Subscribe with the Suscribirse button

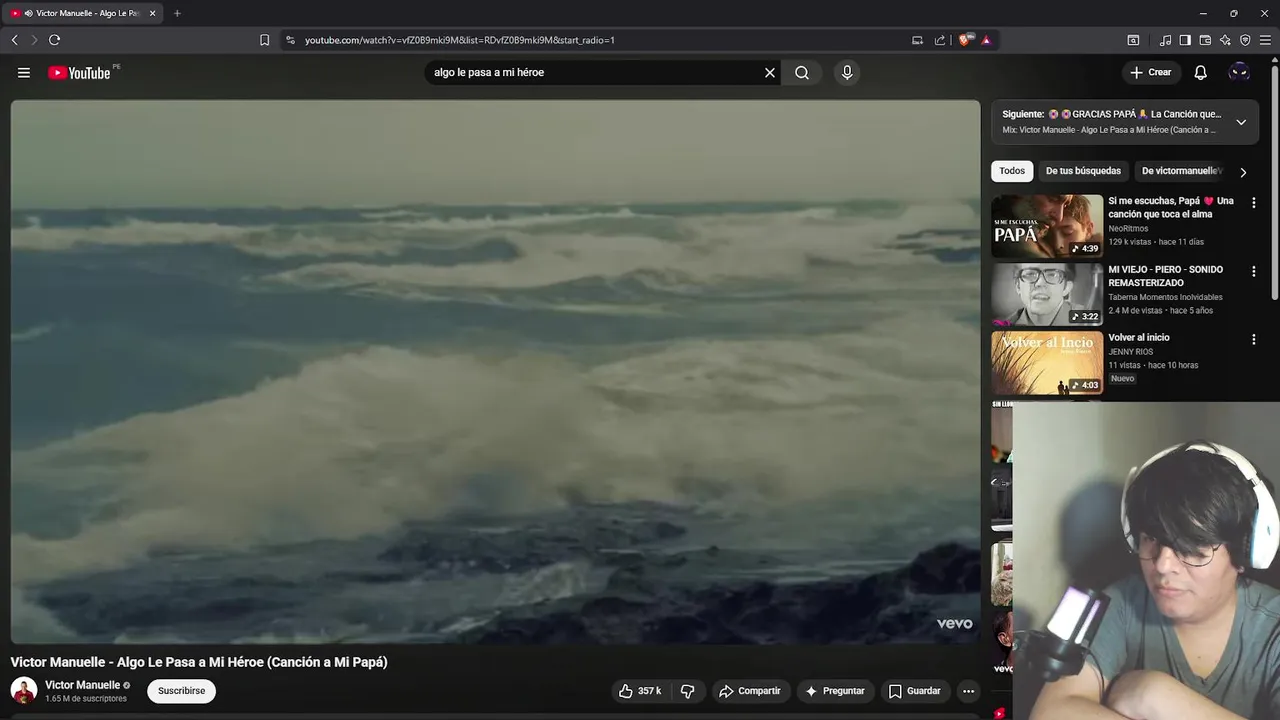pyautogui.click(x=181, y=691)
